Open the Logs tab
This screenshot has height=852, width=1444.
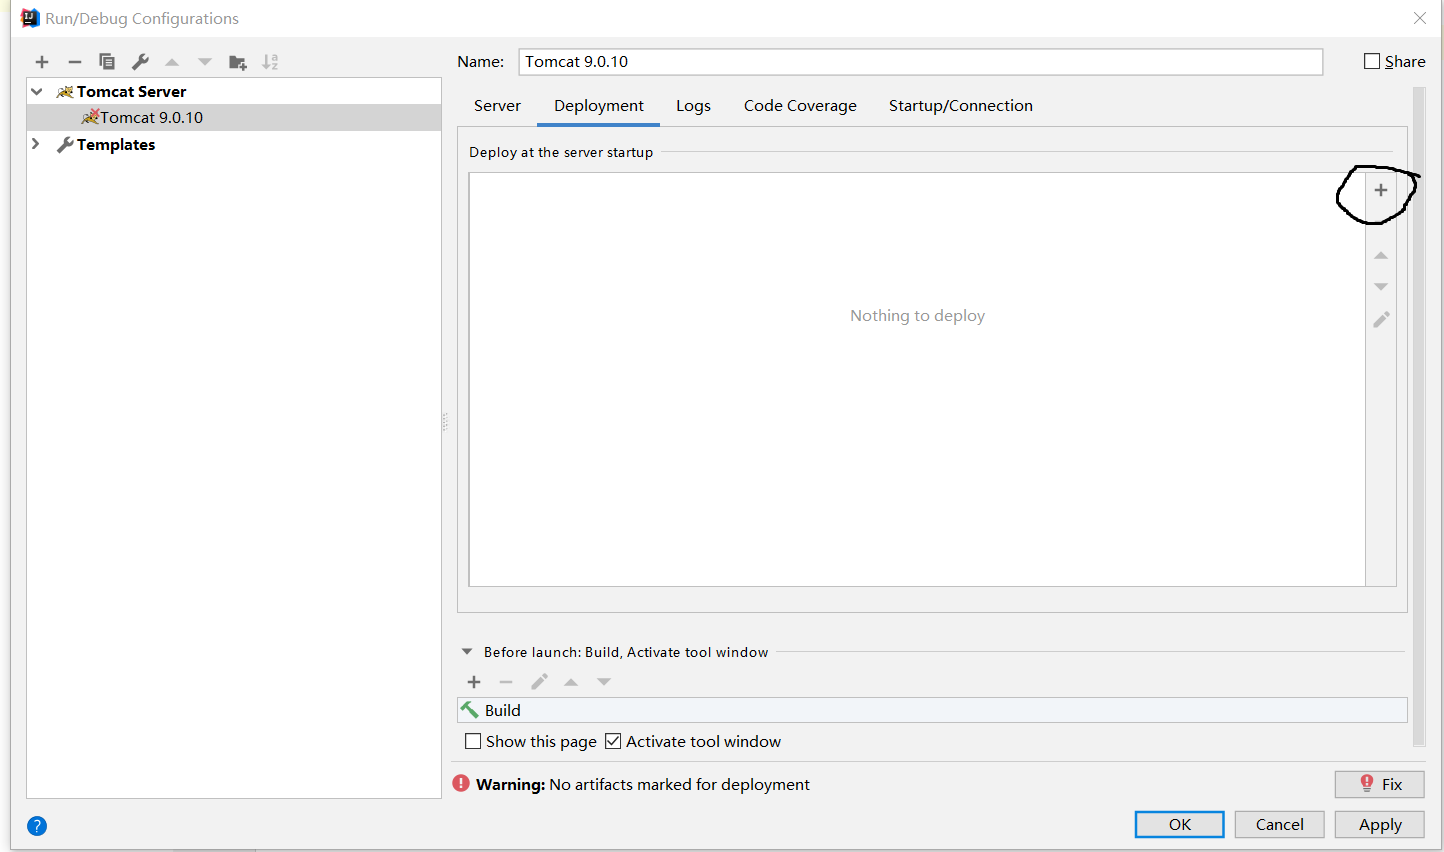coord(693,106)
